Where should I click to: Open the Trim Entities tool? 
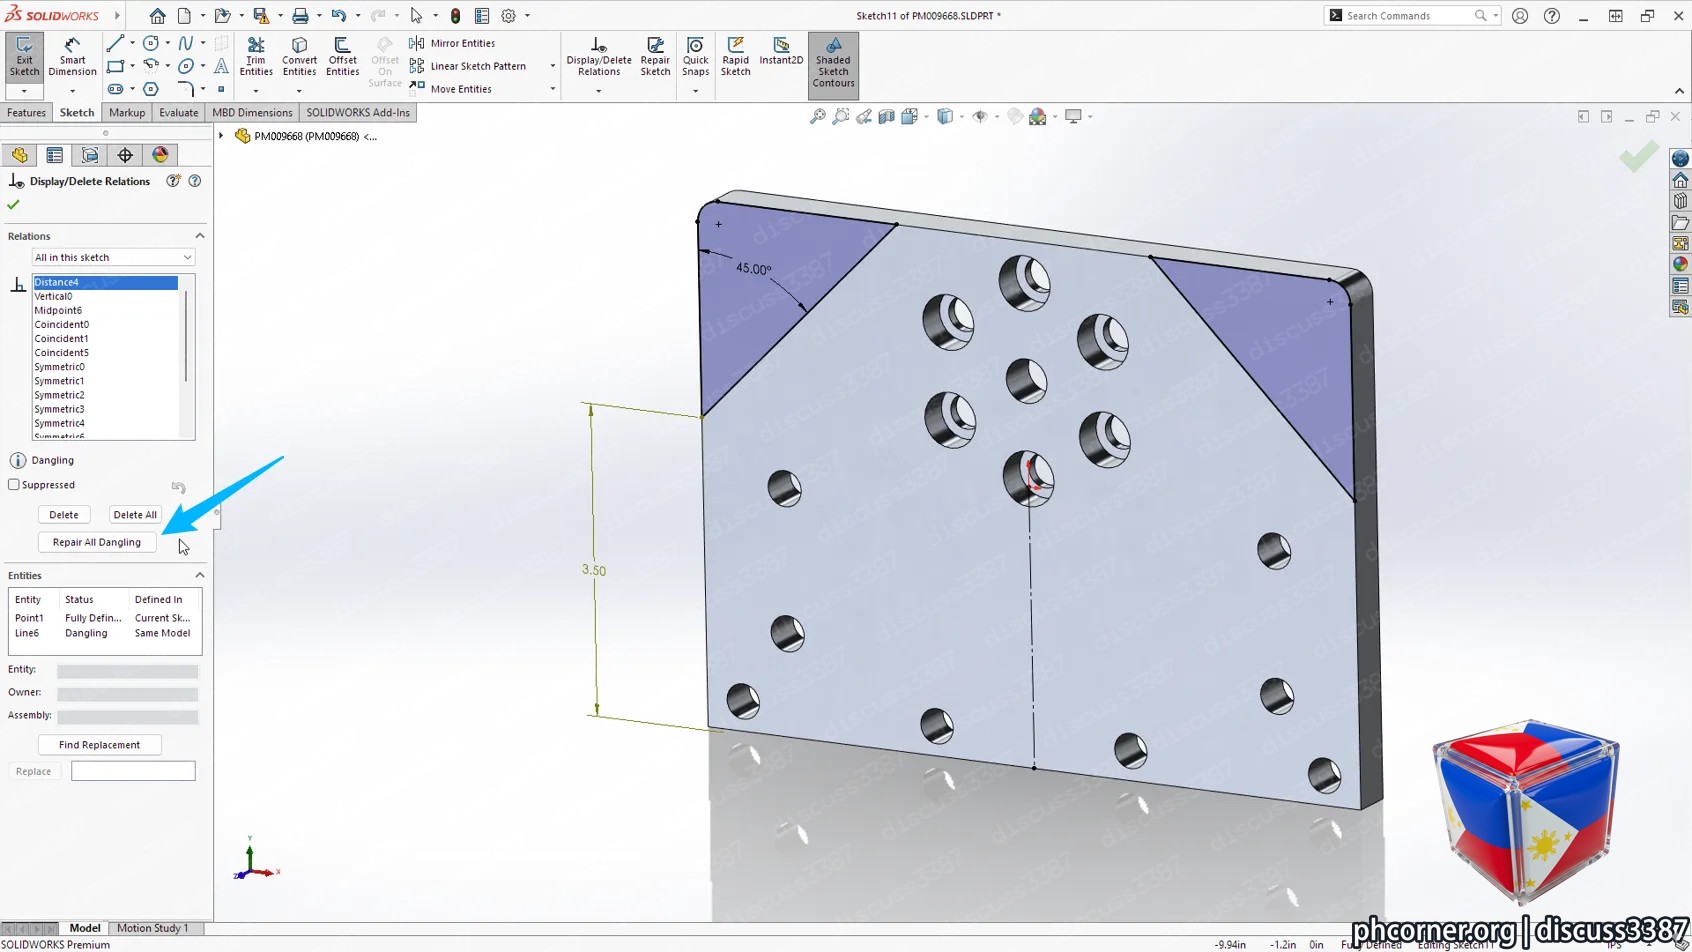click(256, 57)
